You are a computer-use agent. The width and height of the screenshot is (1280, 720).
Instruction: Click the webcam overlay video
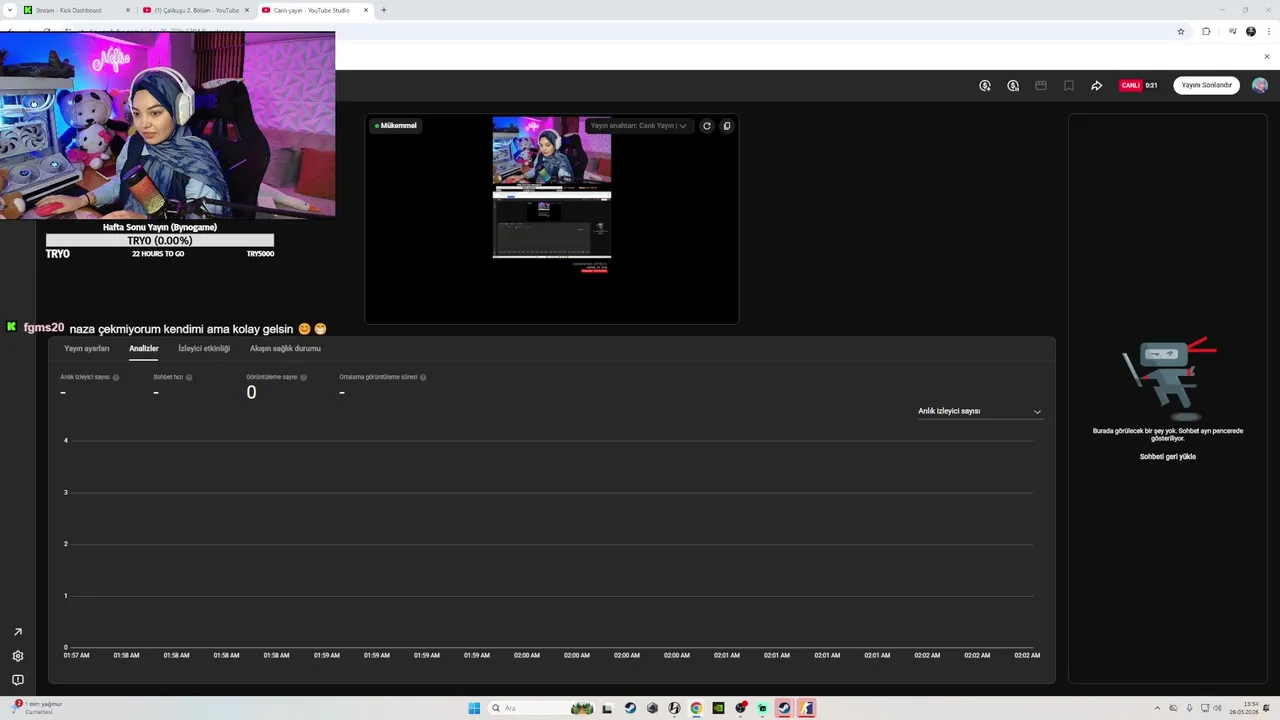tap(167, 125)
